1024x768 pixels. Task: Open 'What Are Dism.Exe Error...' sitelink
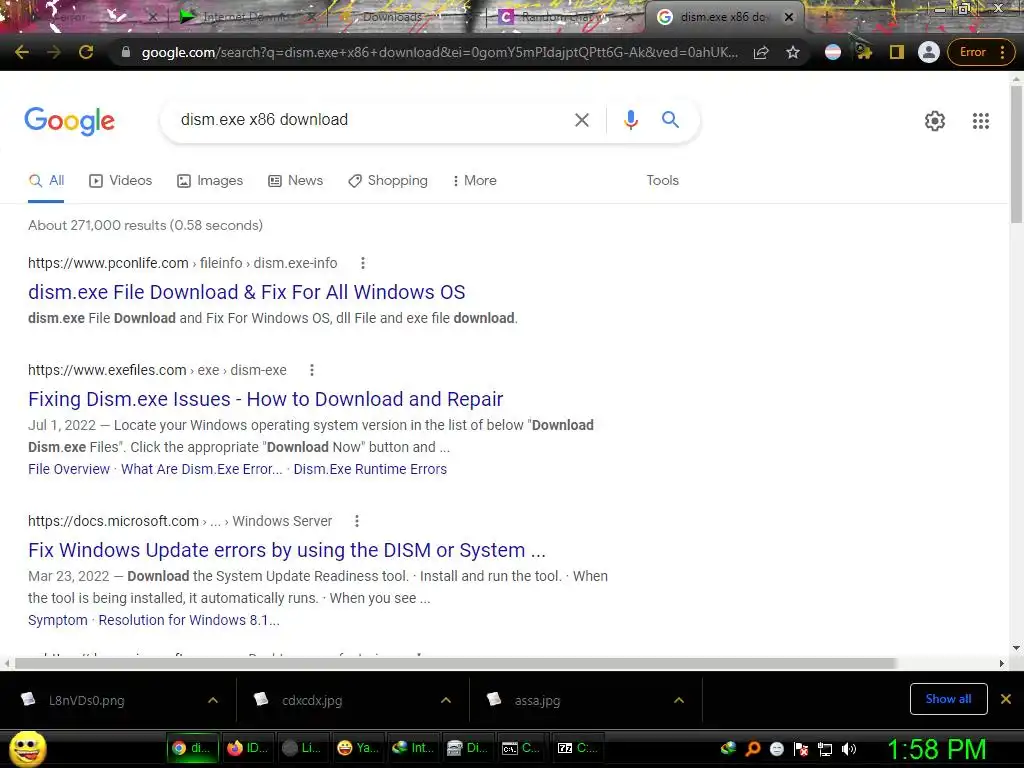tap(202, 469)
